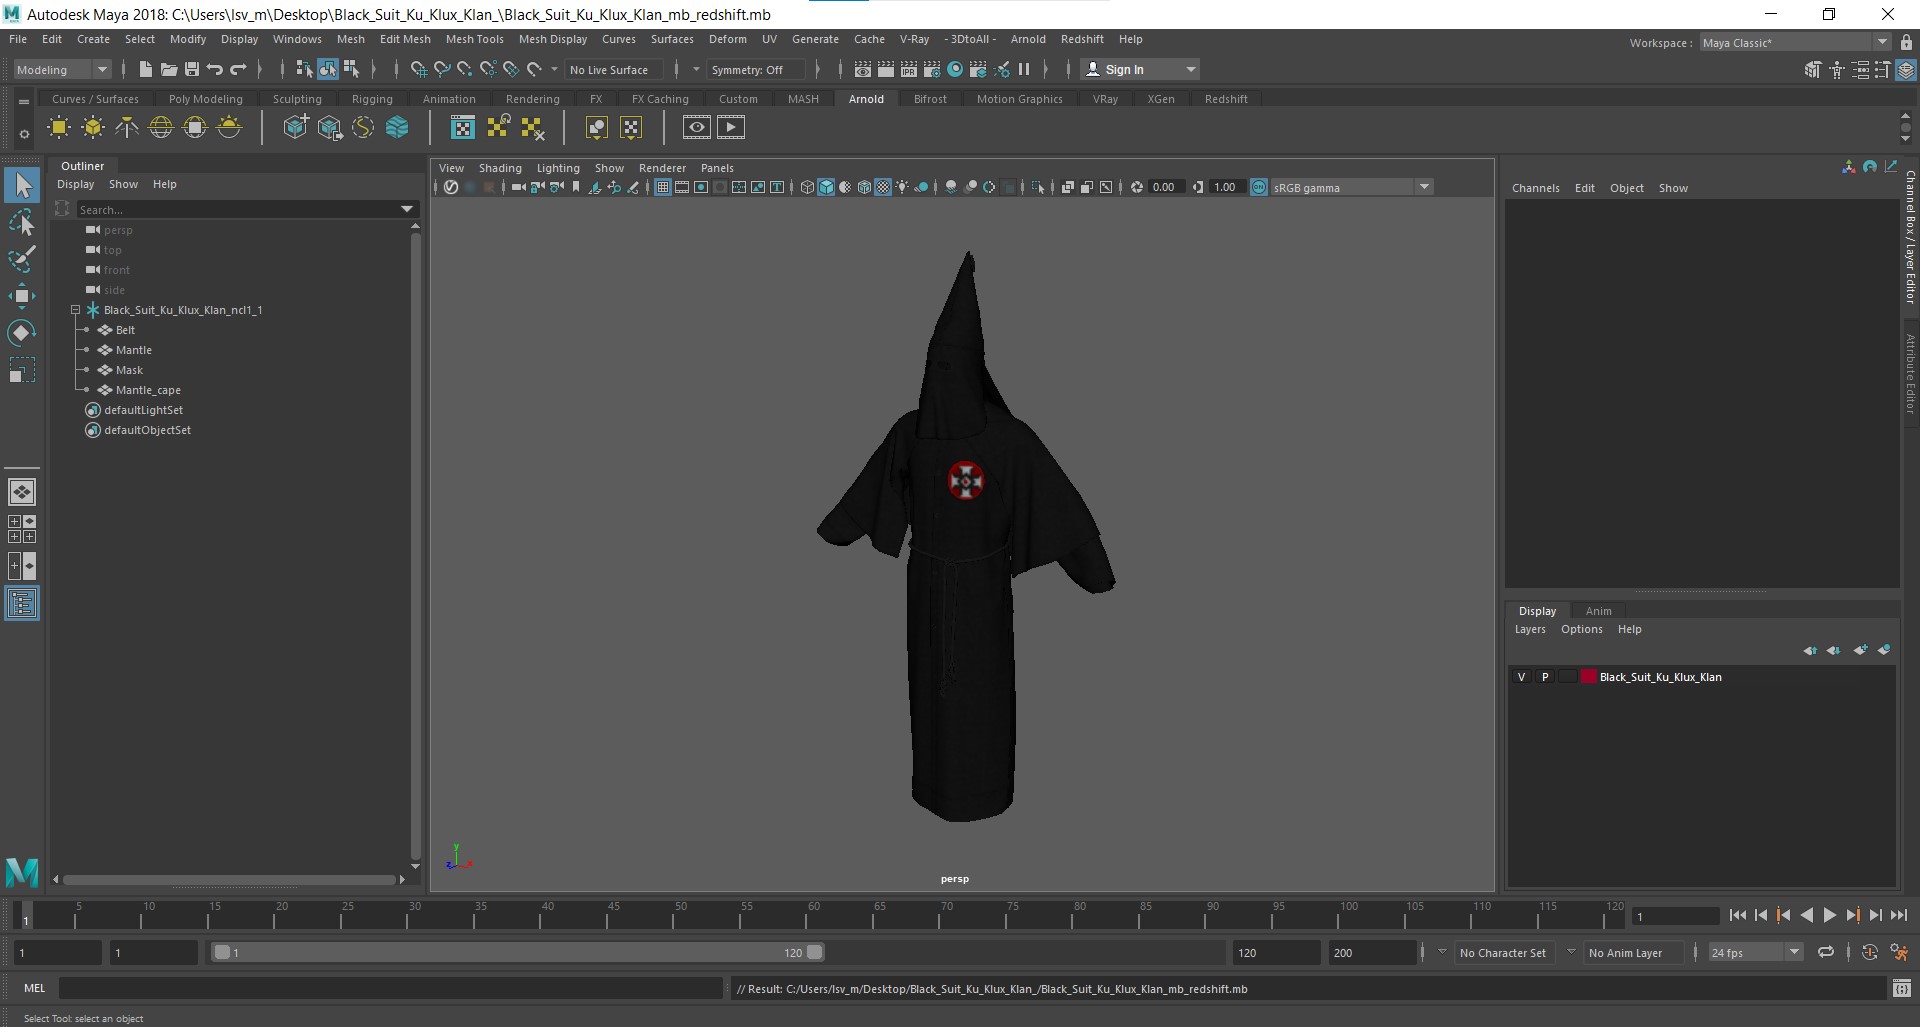Open the Outliner search filter dropdown arrow
The image size is (1920, 1027).
tap(407, 209)
